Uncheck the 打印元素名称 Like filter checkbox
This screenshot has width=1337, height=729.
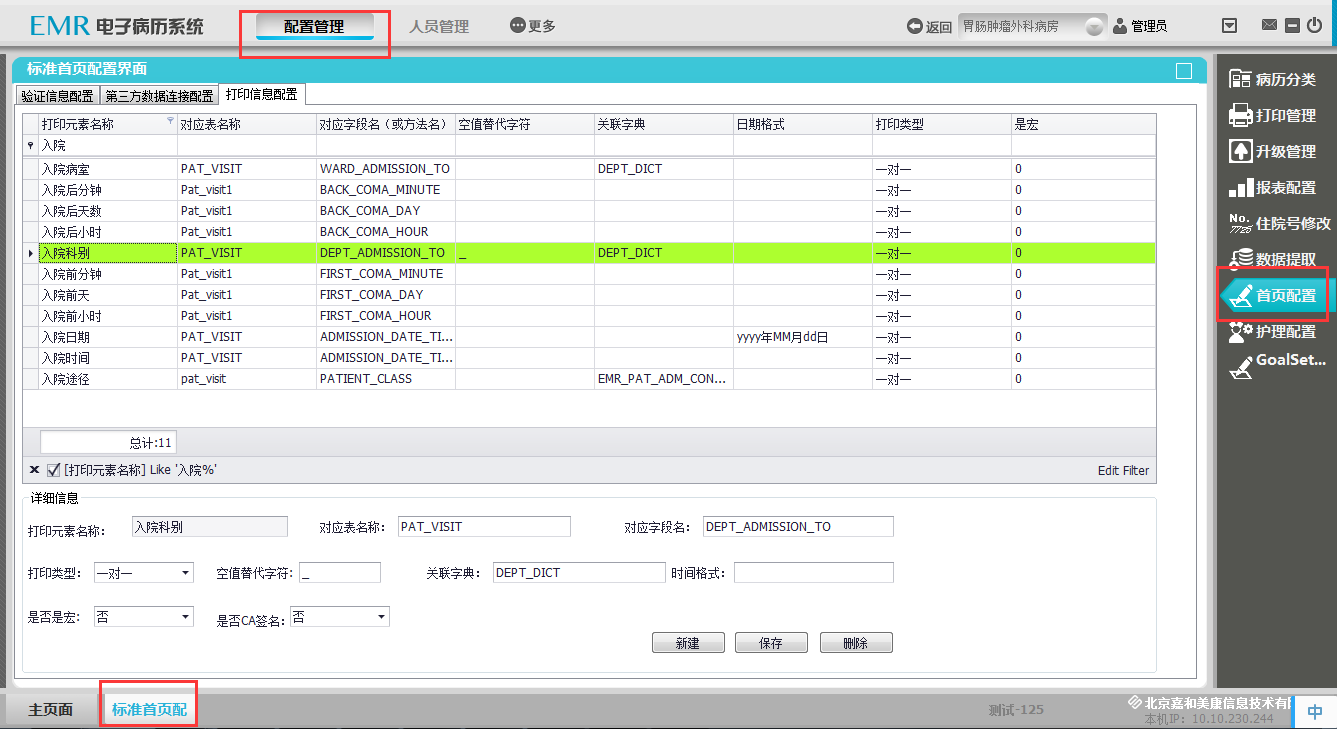pos(54,469)
